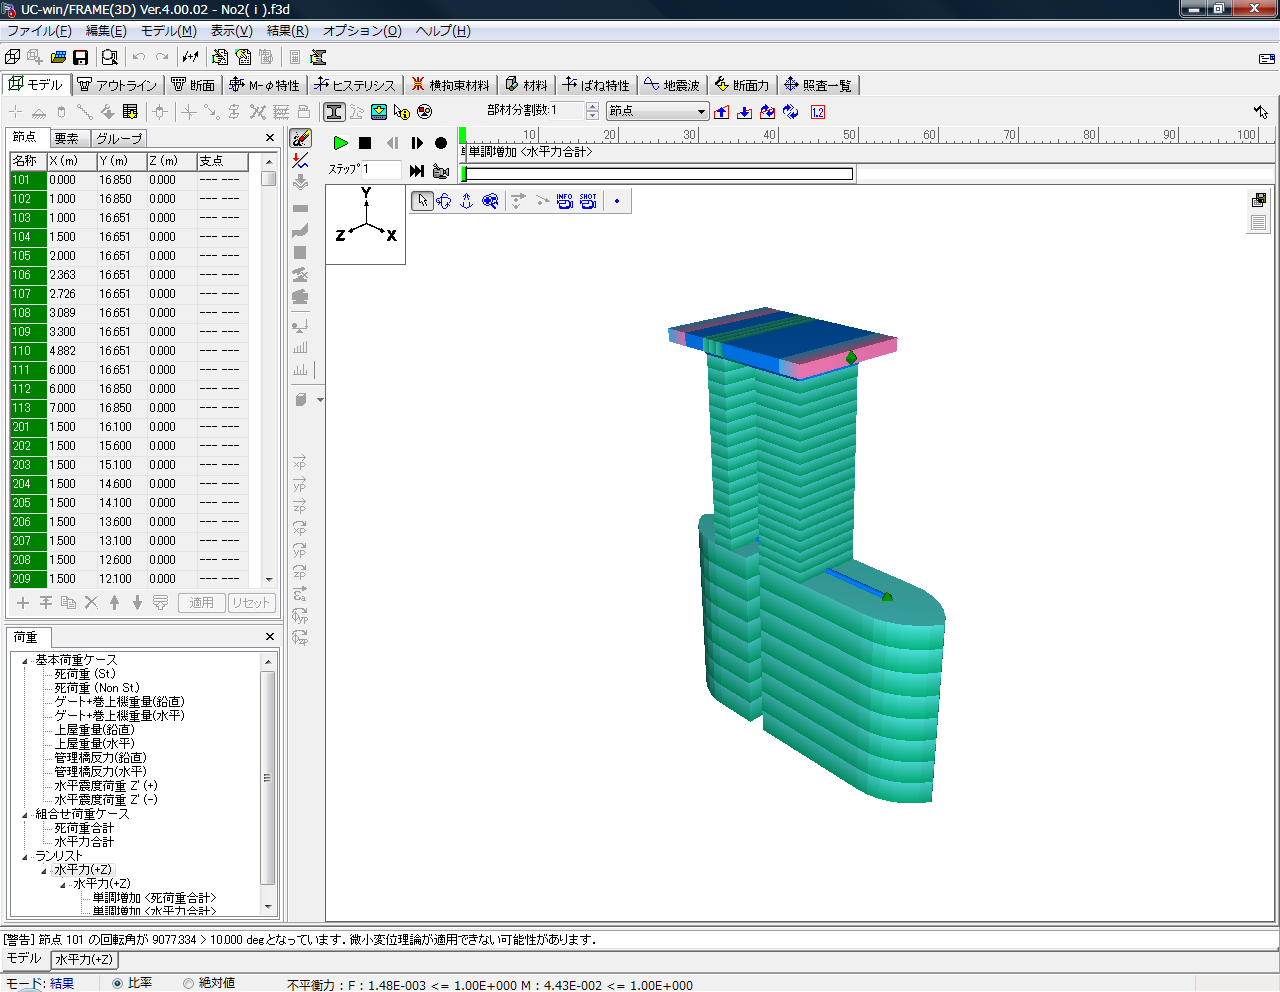
Task: Click the SHOT screenshot icon
Action: point(588,201)
